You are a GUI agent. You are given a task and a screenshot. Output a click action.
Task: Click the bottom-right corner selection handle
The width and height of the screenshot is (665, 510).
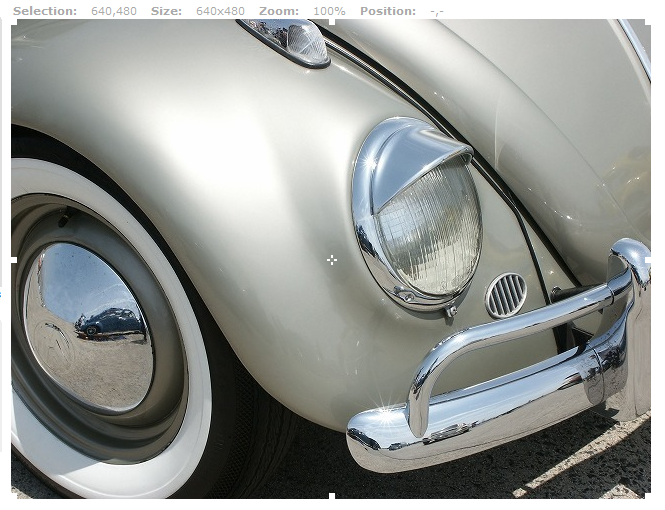coord(648,496)
